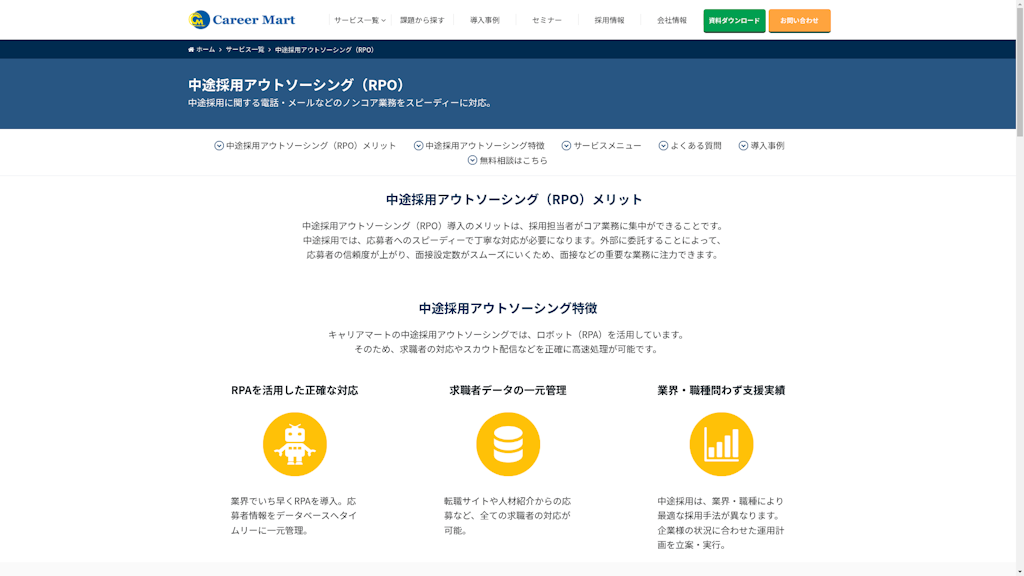Image resolution: width=1024 pixels, height=576 pixels.
Task: Expand the サービス一覧 dropdown menu
Action: [x=359, y=20]
